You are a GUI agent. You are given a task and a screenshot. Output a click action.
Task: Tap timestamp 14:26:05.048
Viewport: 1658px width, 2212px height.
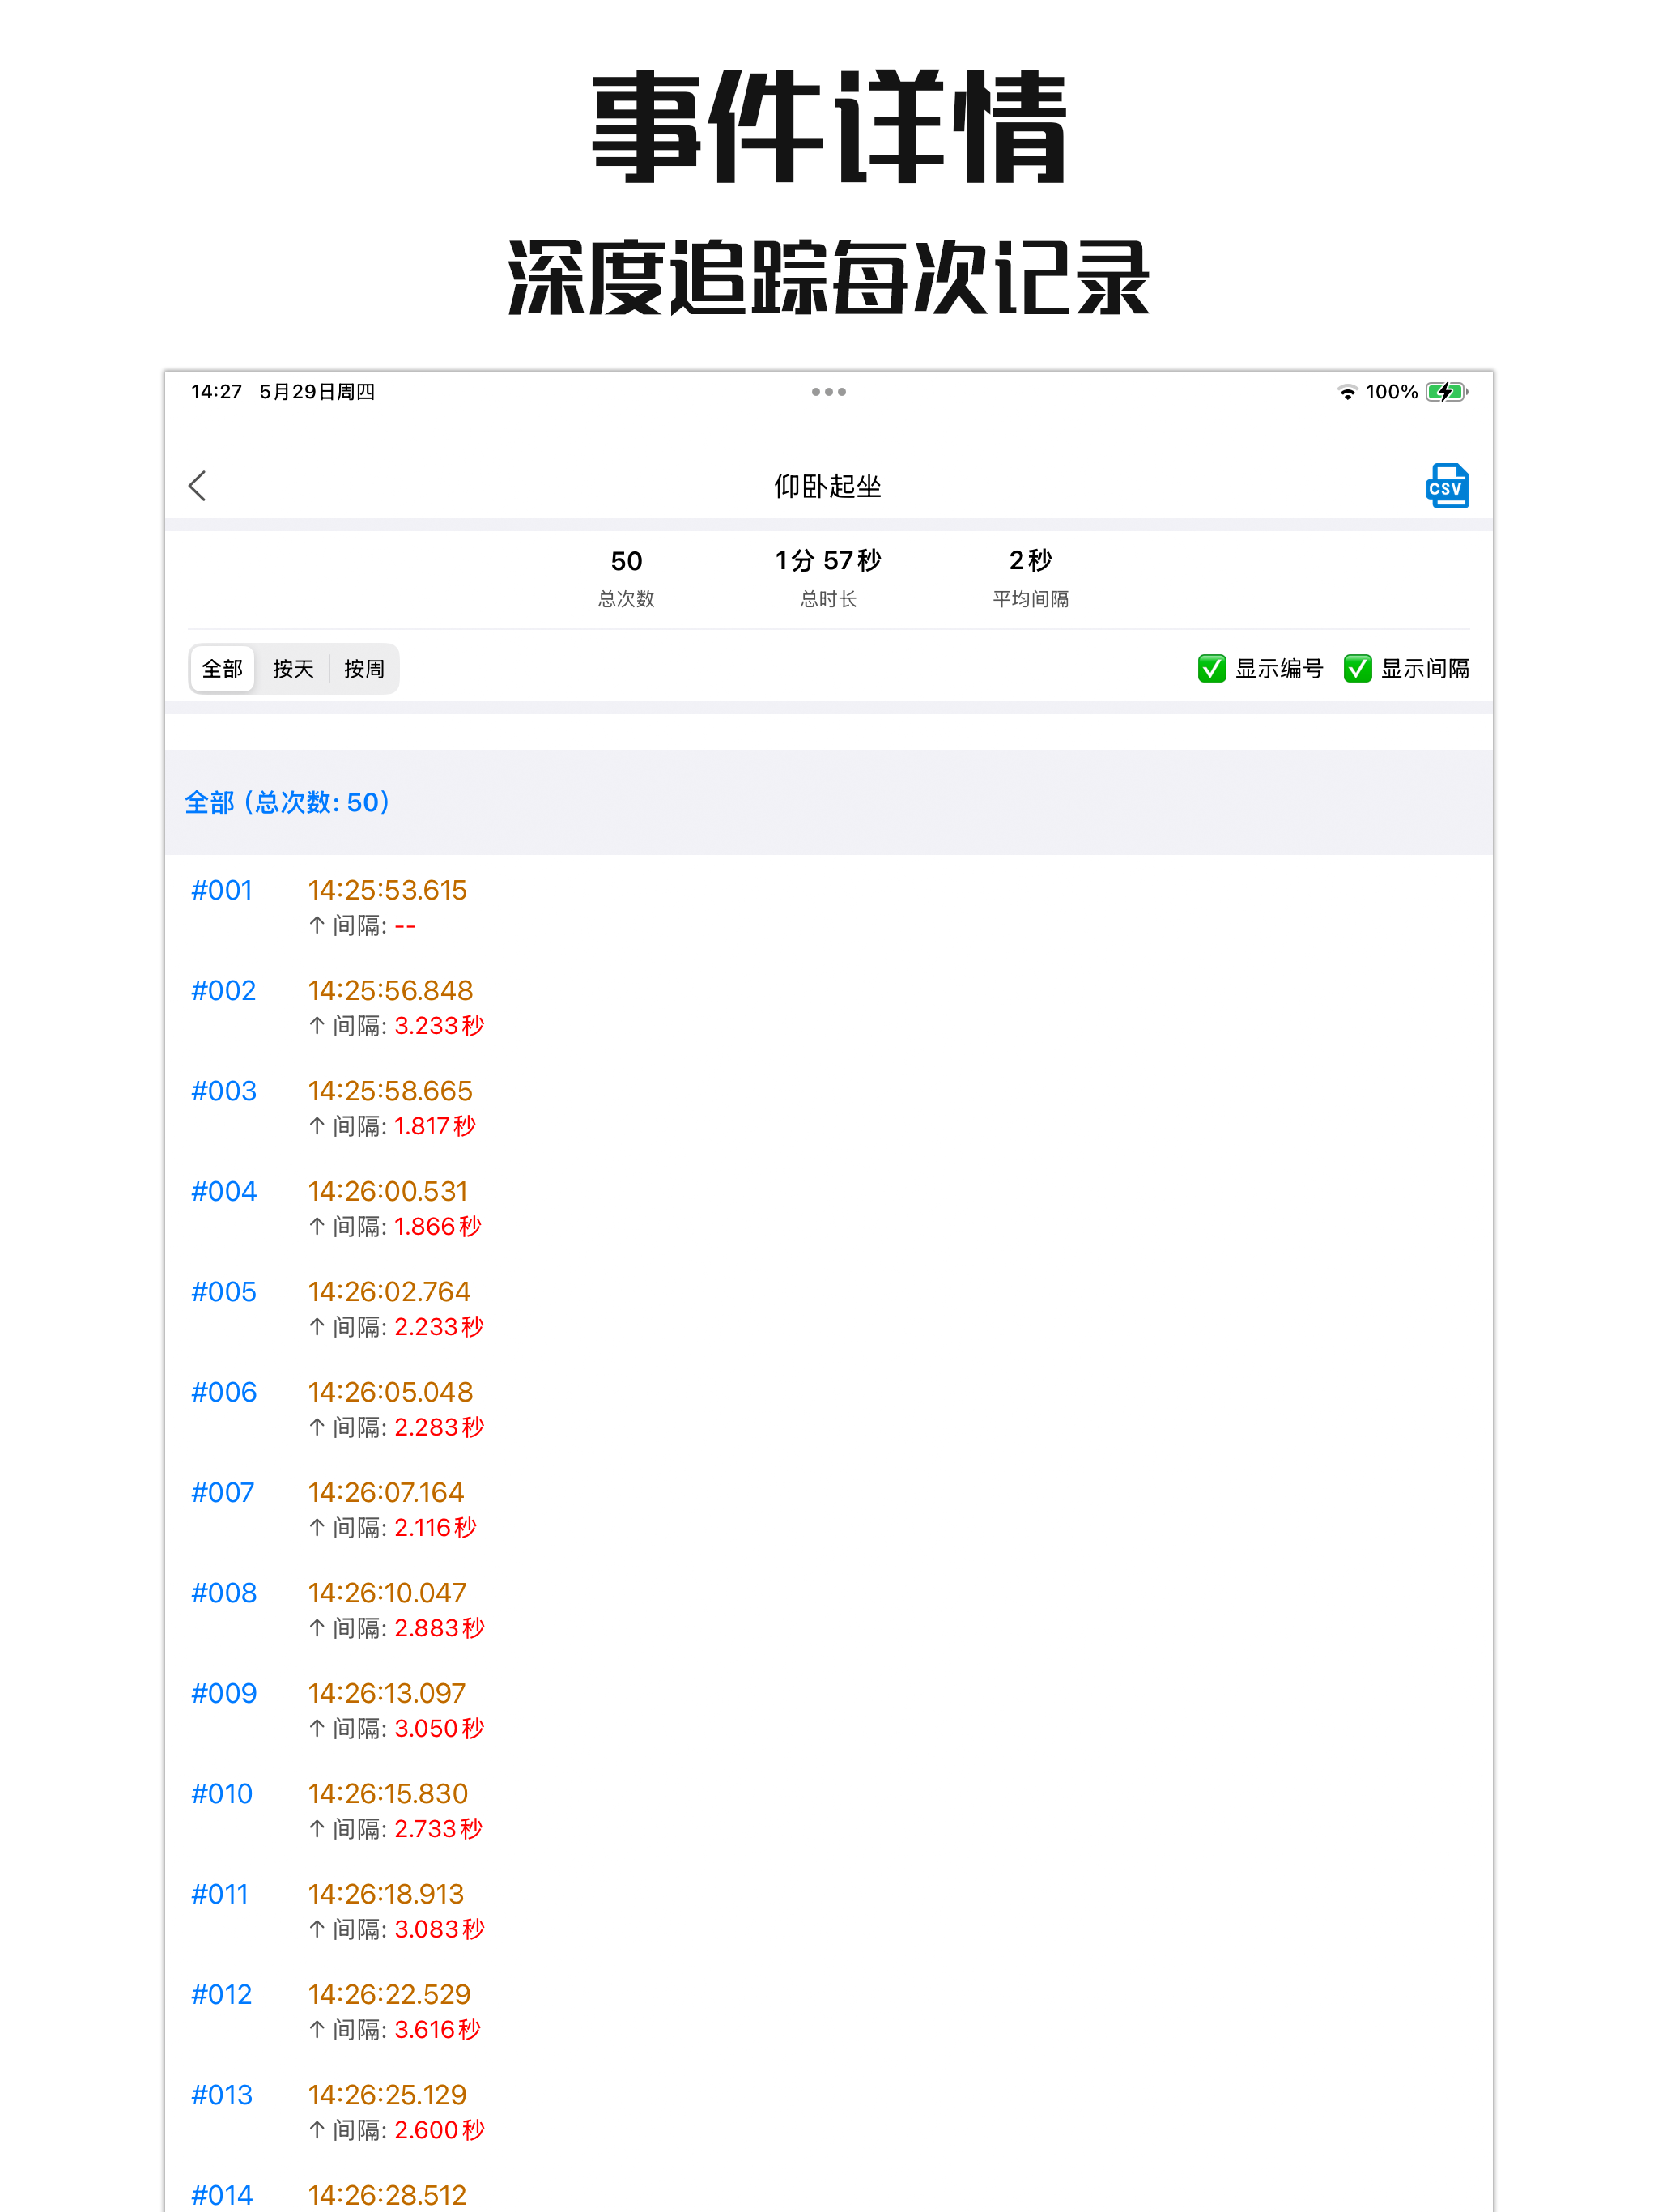tap(390, 1392)
